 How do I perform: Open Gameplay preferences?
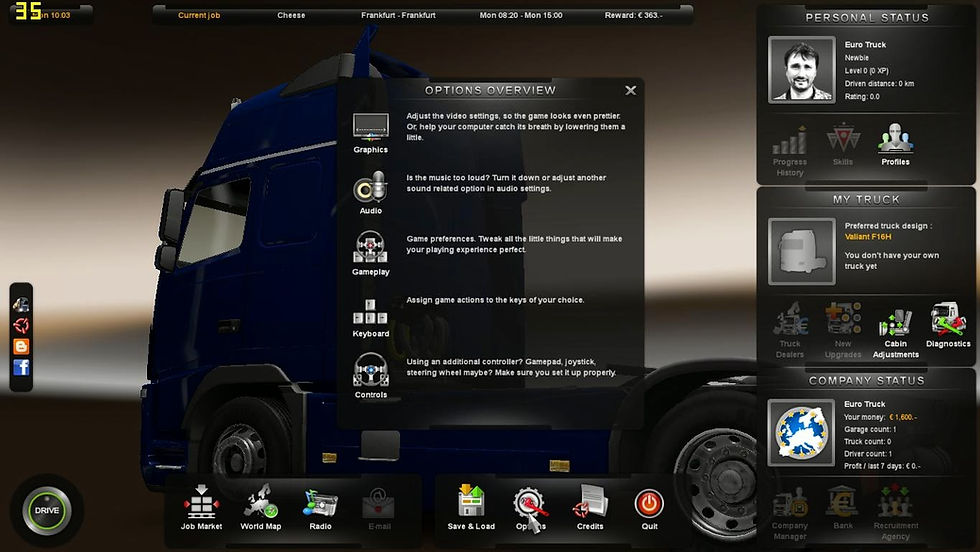(371, 254)
